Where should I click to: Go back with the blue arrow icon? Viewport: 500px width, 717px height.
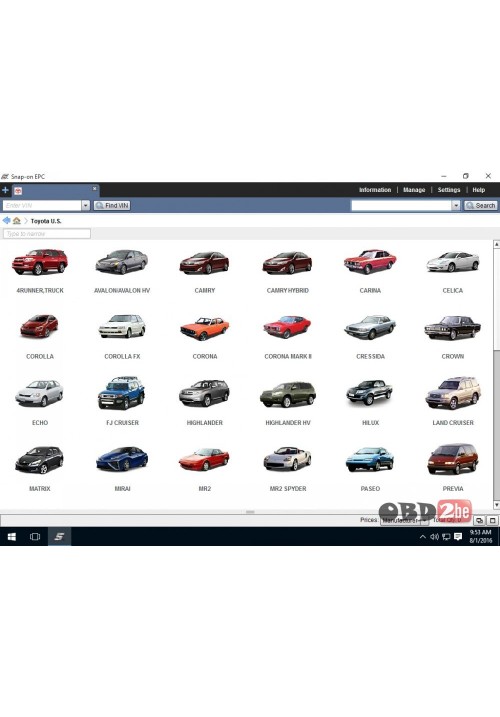tap(6, 220)
